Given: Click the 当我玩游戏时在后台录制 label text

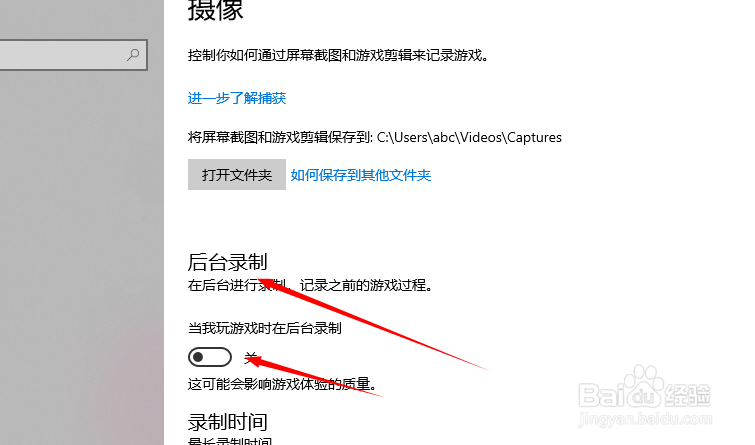Looking at the screenshot, I should 265,328.
